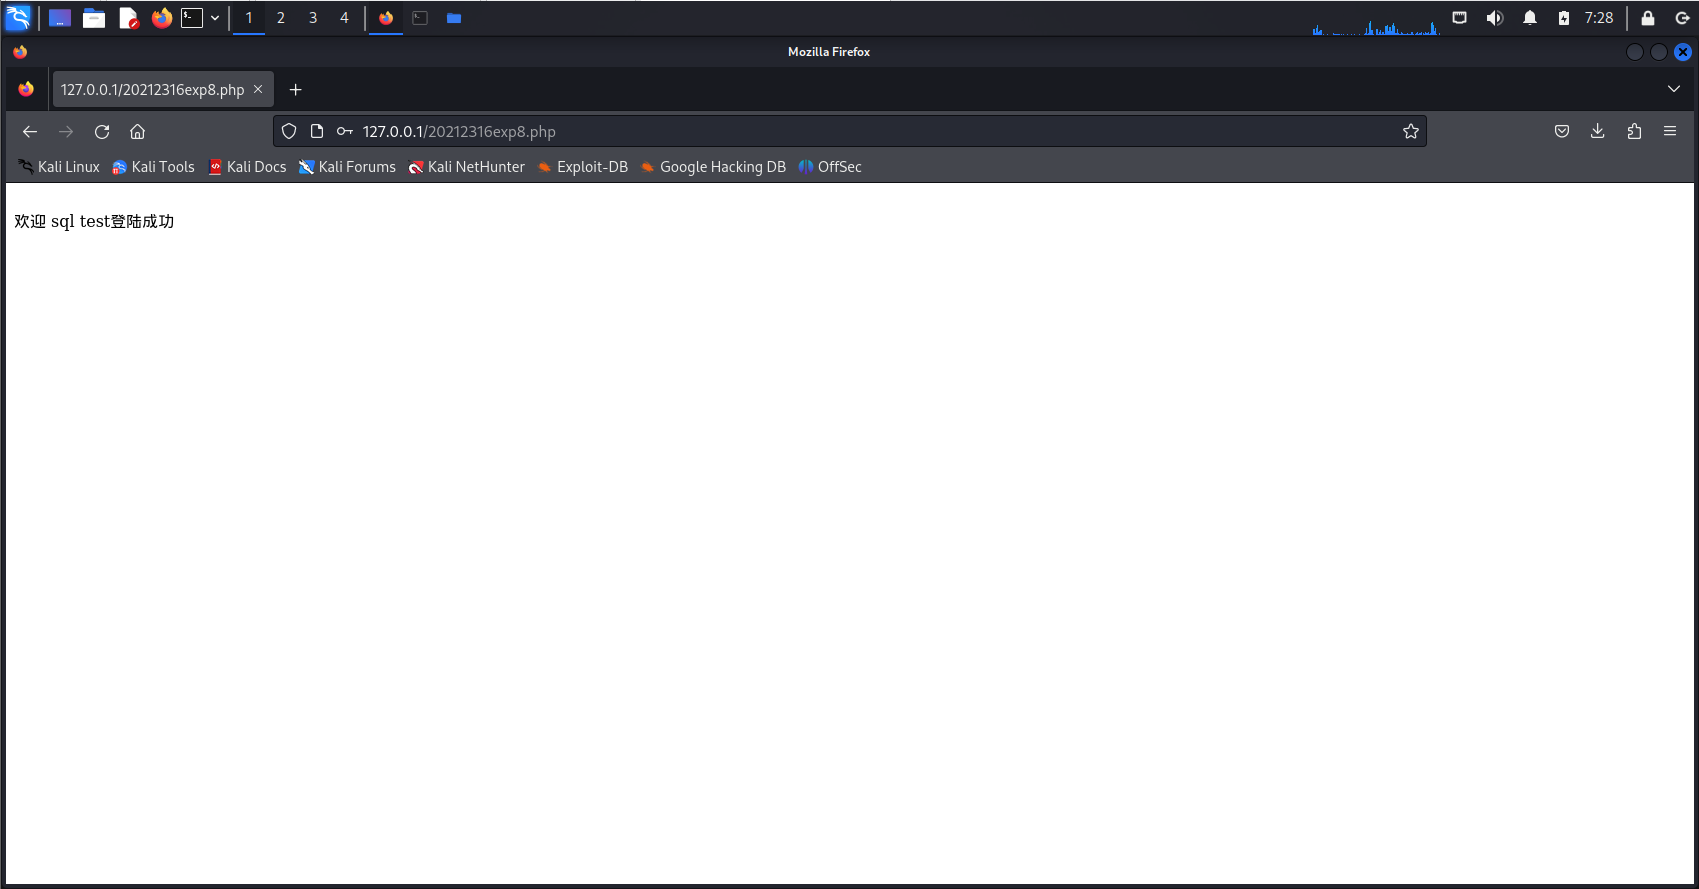Open the file manager launcher in the panel

[94, 18]
